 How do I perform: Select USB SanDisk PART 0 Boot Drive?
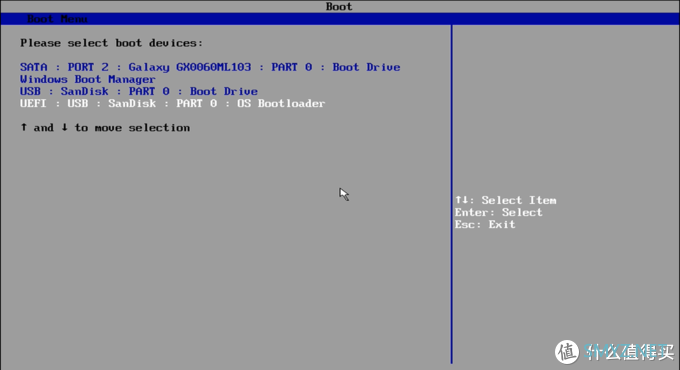click(x=139, y=92)
